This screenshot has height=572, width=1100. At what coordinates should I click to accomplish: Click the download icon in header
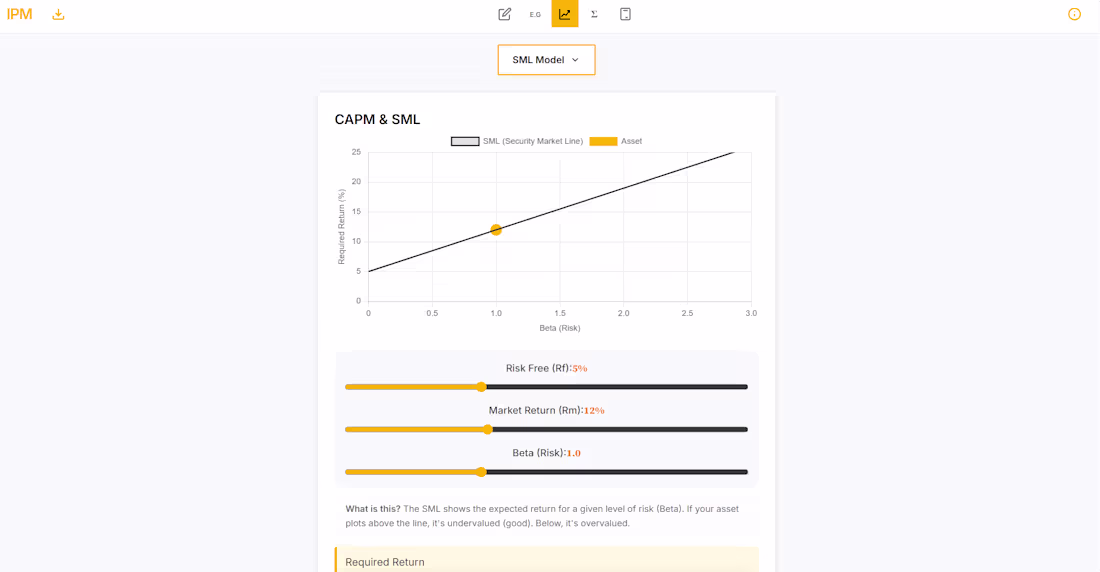click(58, 14)
